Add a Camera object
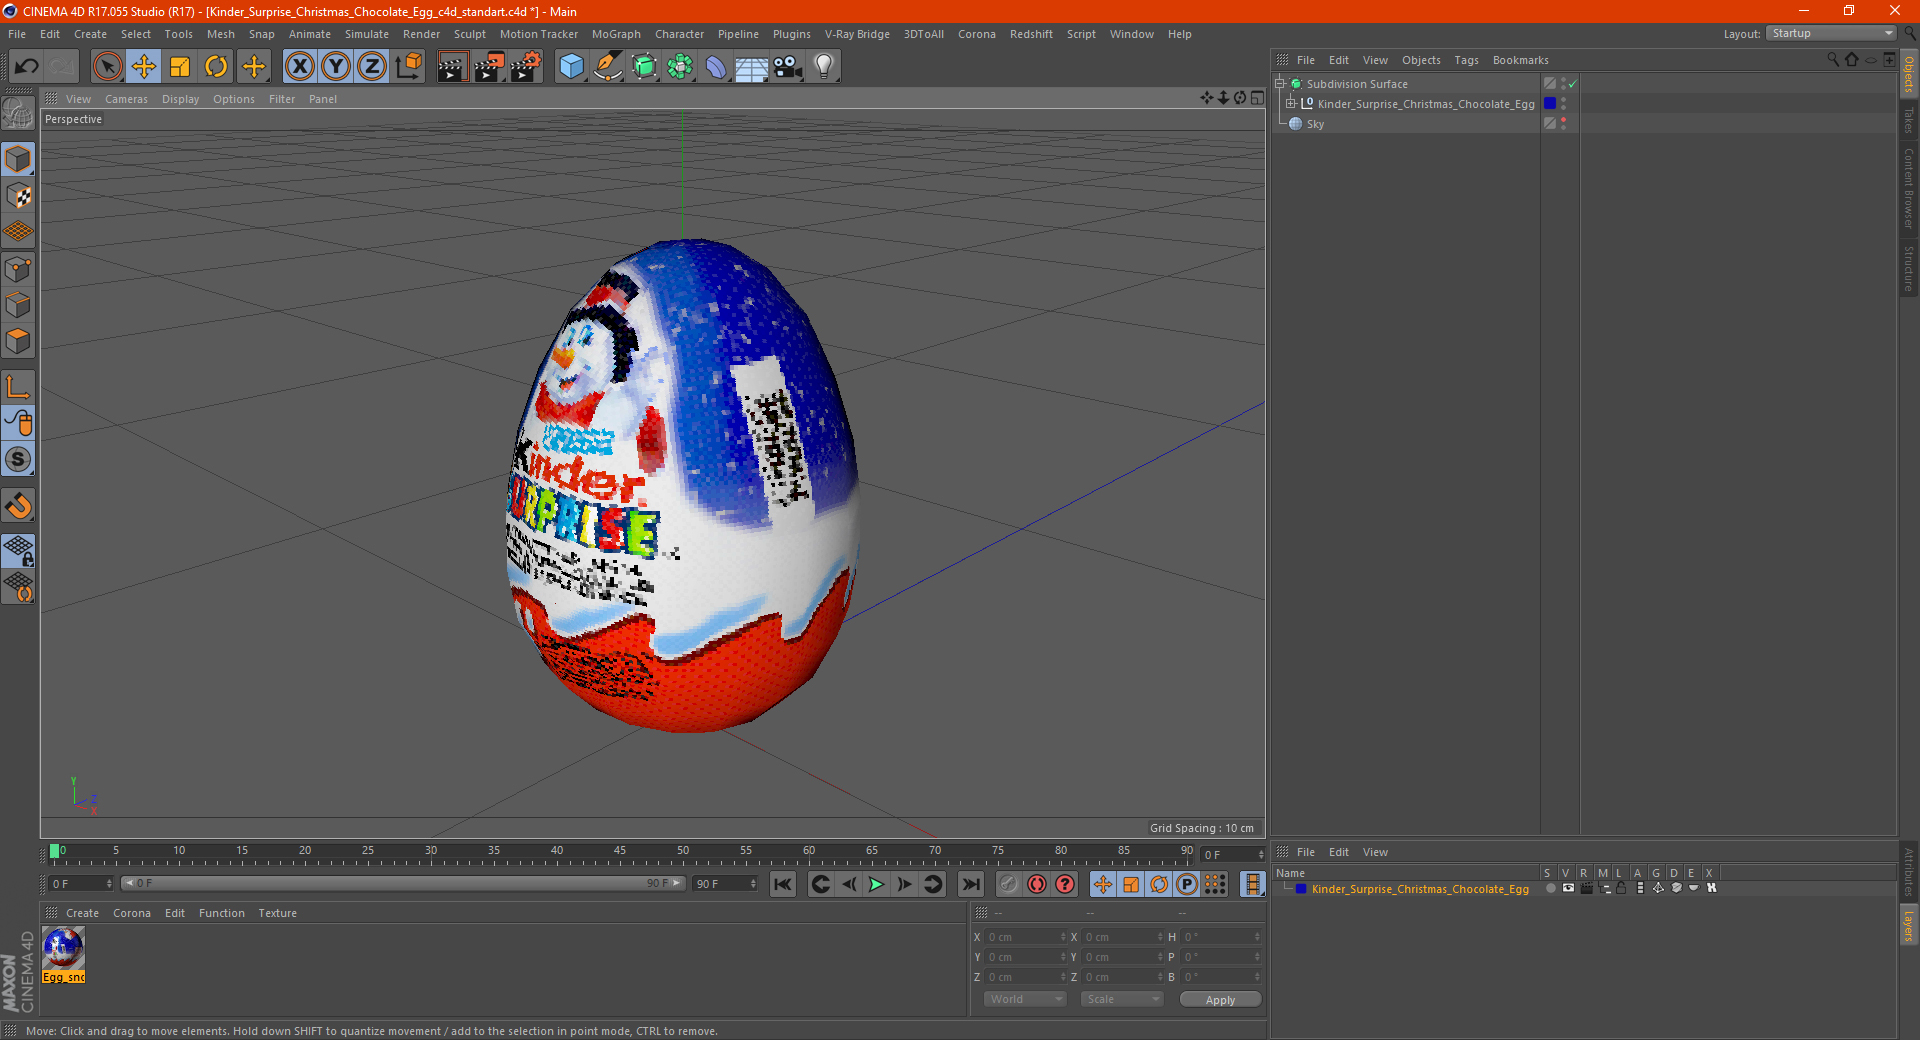1920x1040 pixels. point(787,67)
